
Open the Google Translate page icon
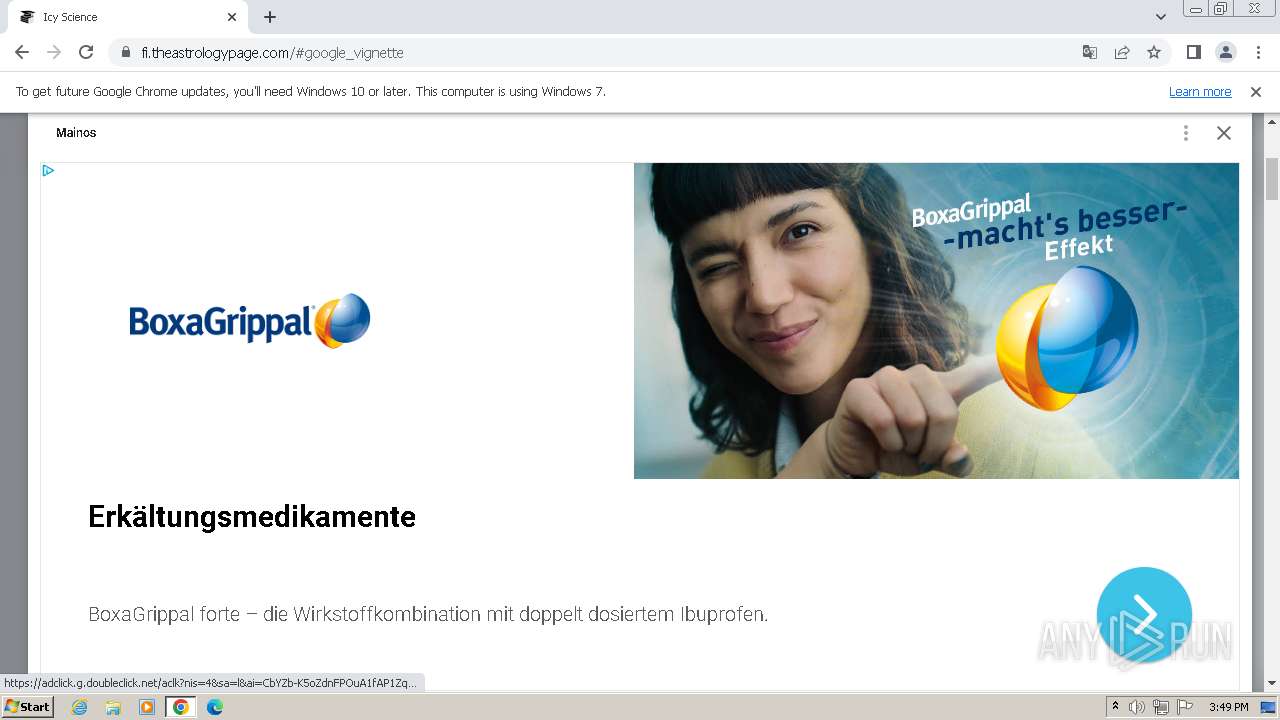(x=1090, y=52)
